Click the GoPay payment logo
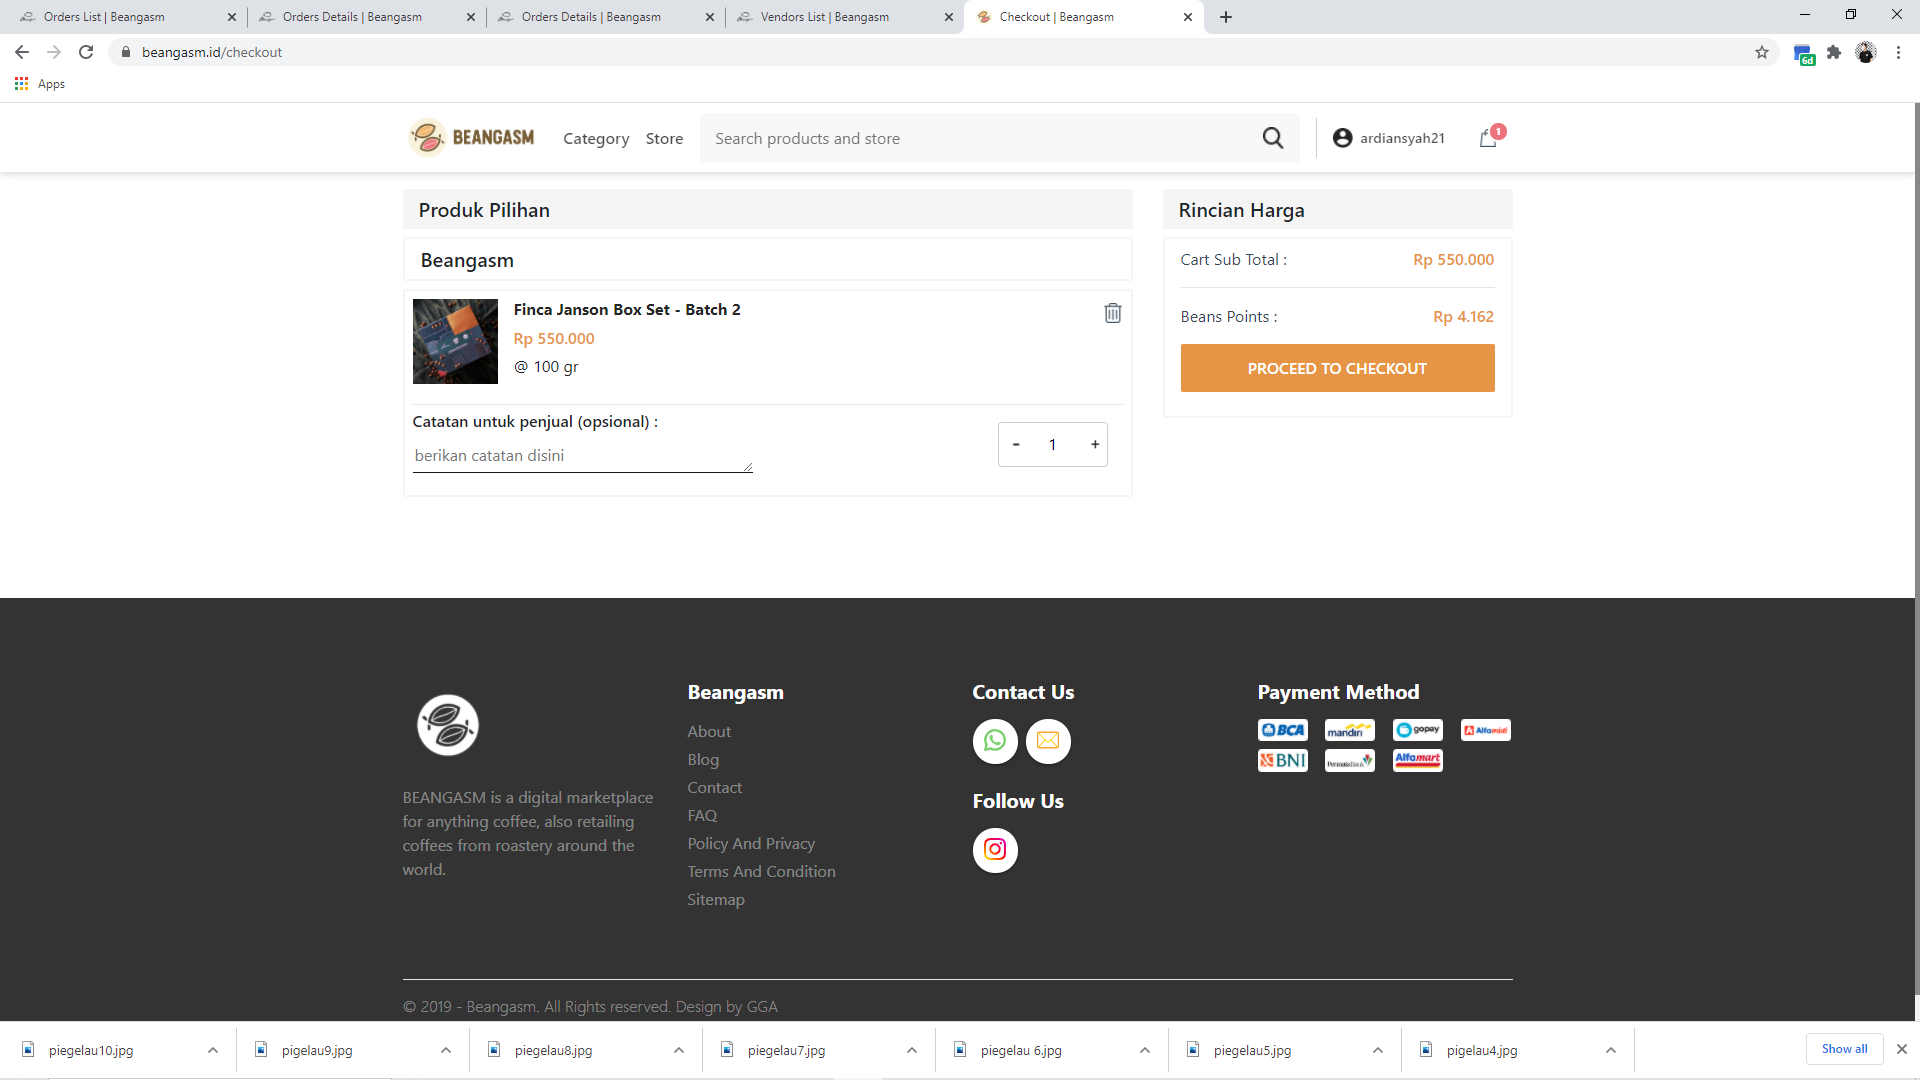This screenshot has height=1080, width=1920. [1418, 730]
